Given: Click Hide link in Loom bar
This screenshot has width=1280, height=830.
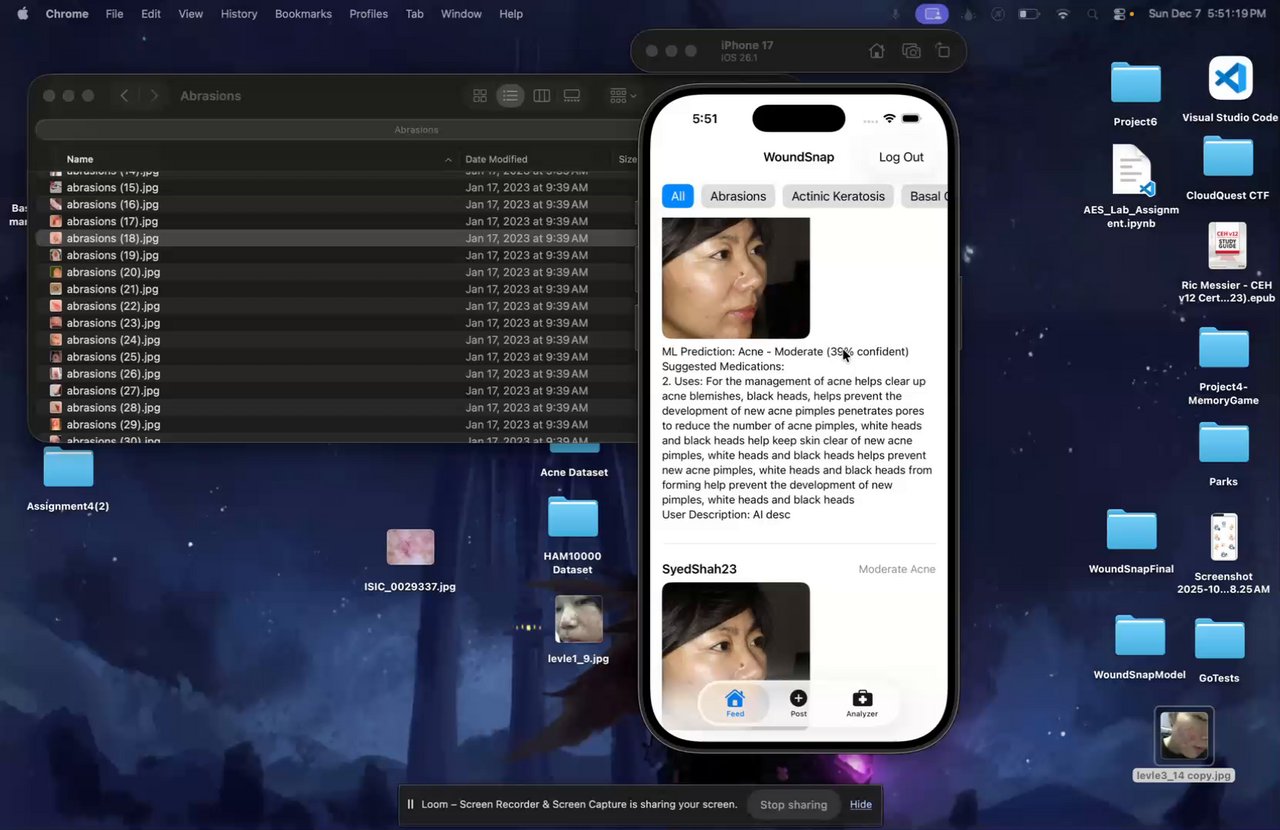Looking at the screenshot, I should coord(861,804).
